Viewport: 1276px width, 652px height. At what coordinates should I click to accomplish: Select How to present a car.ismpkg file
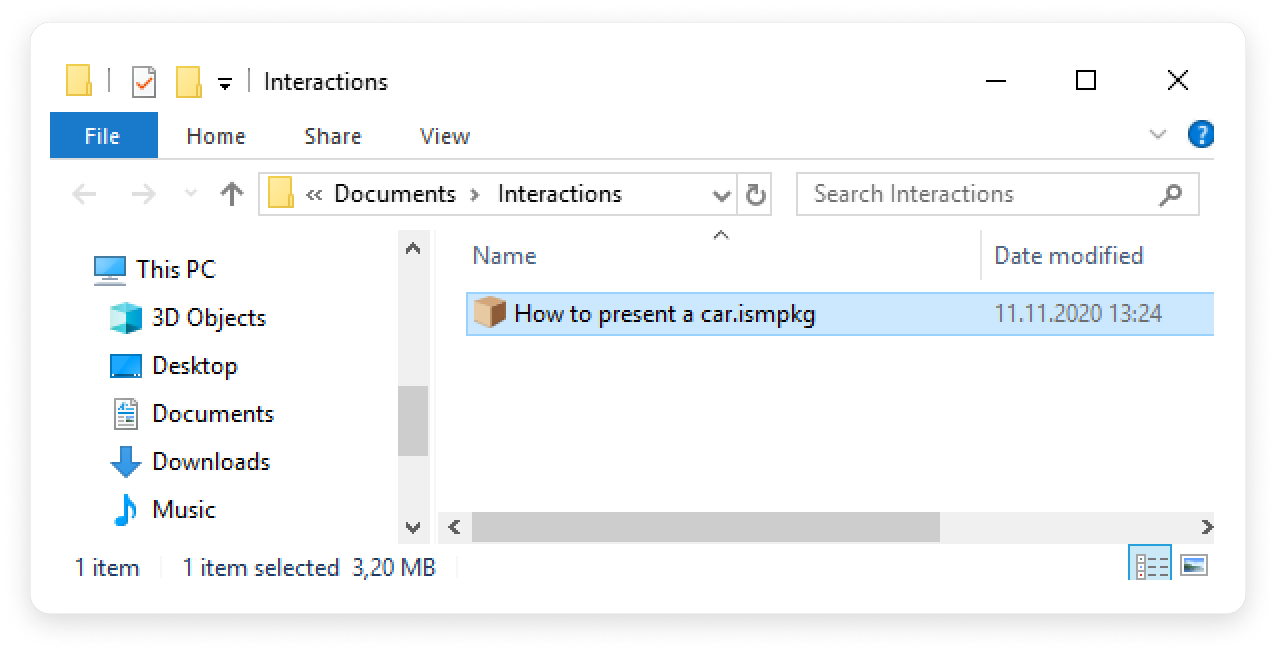coord(839,314)
